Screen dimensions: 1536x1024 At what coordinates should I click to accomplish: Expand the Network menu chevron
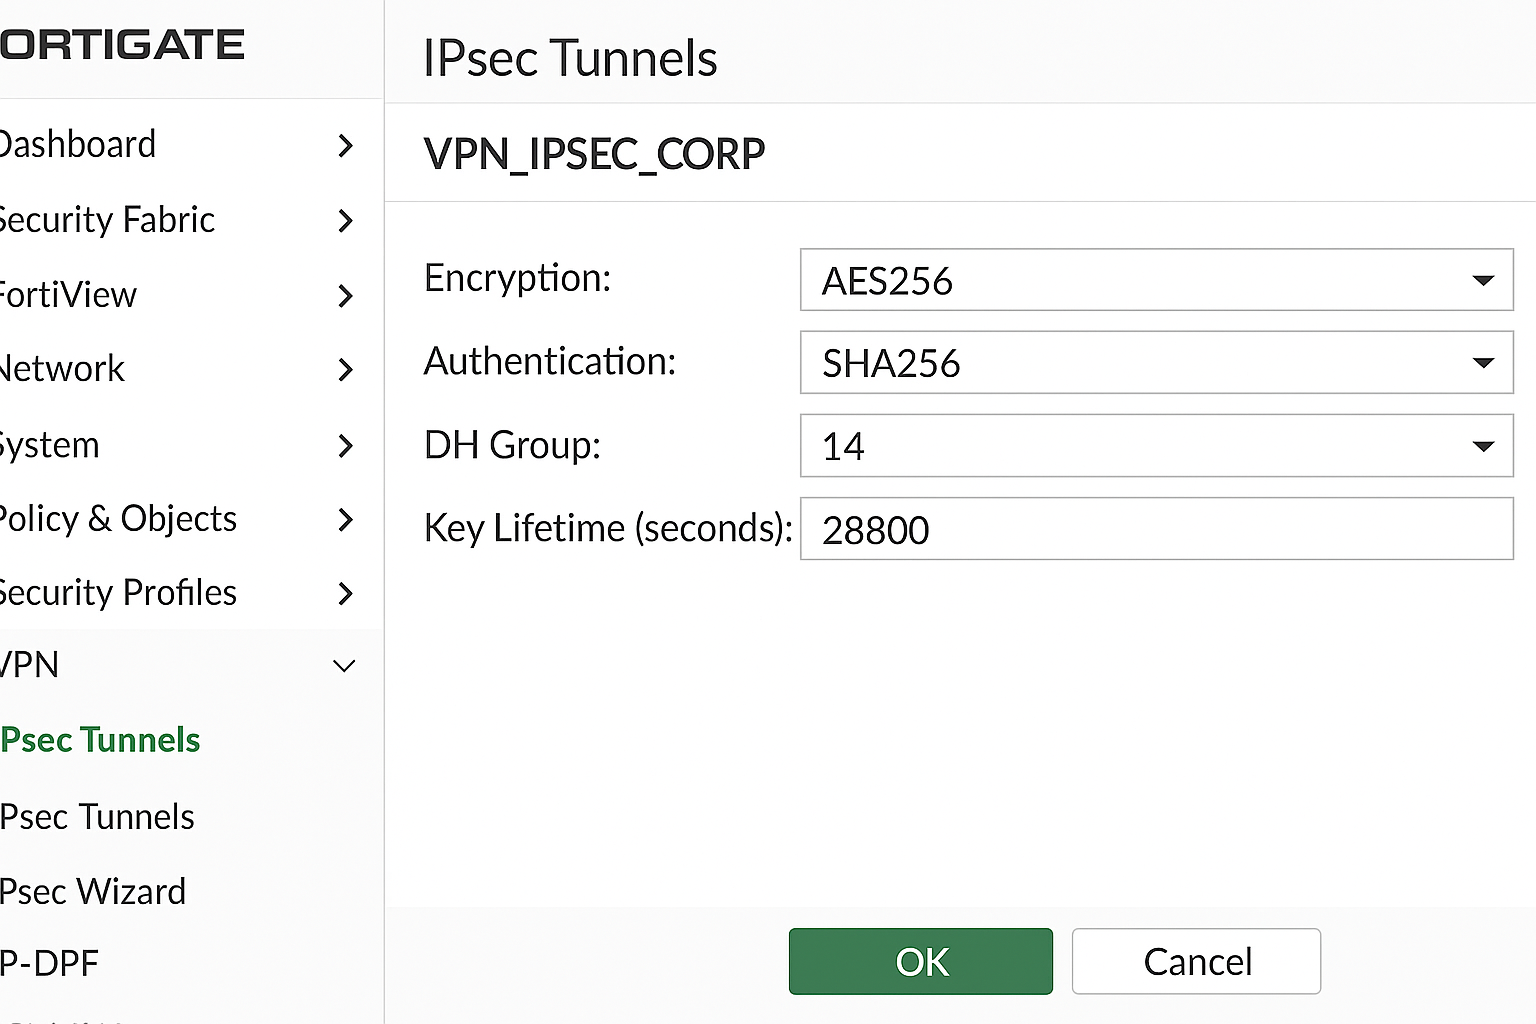pyautogui.click(x=345, y=370)
